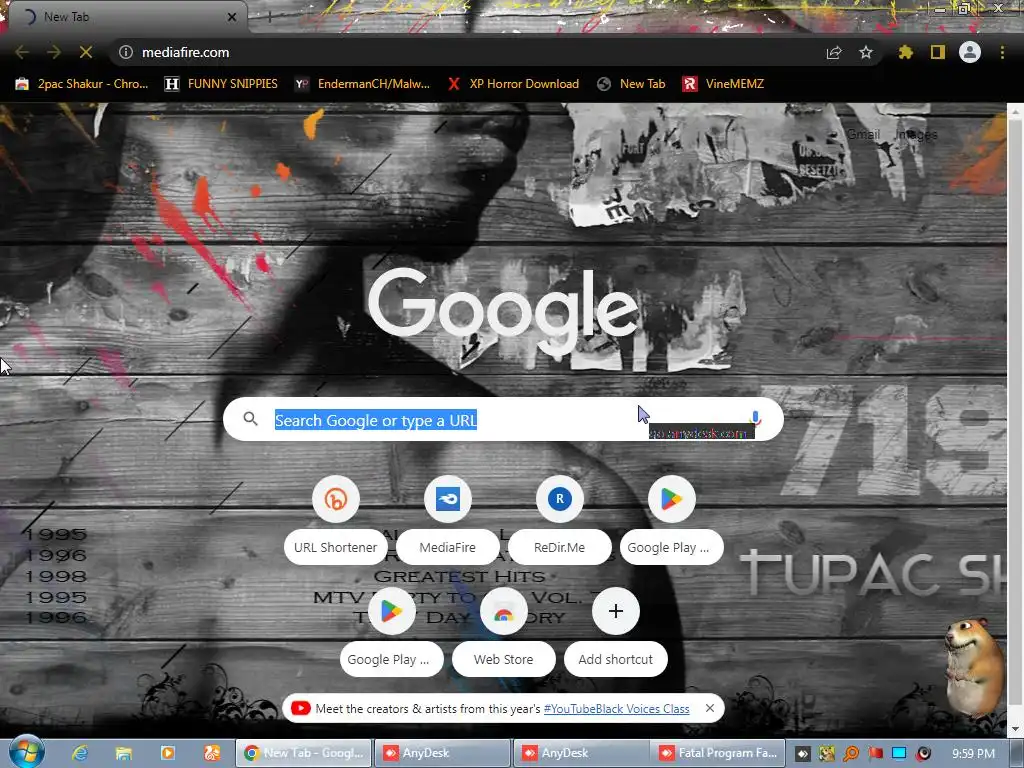Switch to the first AnyDesk taskbar button
The image size is (1024, 768).
pos(443,753)
